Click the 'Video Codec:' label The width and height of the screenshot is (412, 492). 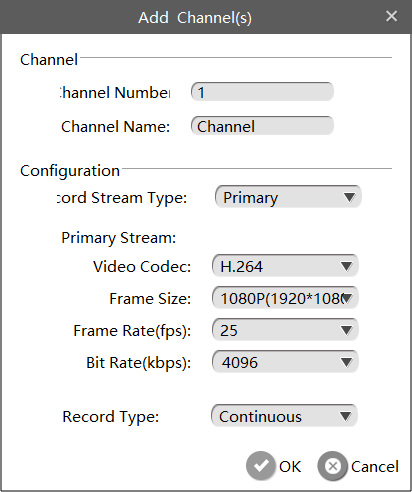coord(142,267)
